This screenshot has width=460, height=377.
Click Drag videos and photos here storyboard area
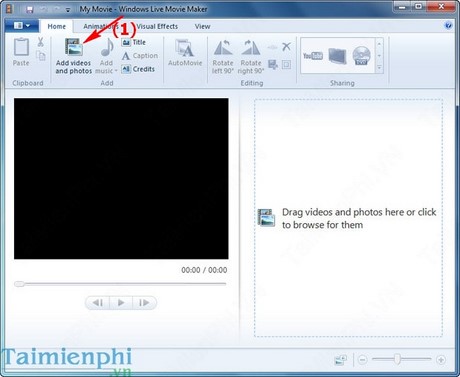[348, 218]
